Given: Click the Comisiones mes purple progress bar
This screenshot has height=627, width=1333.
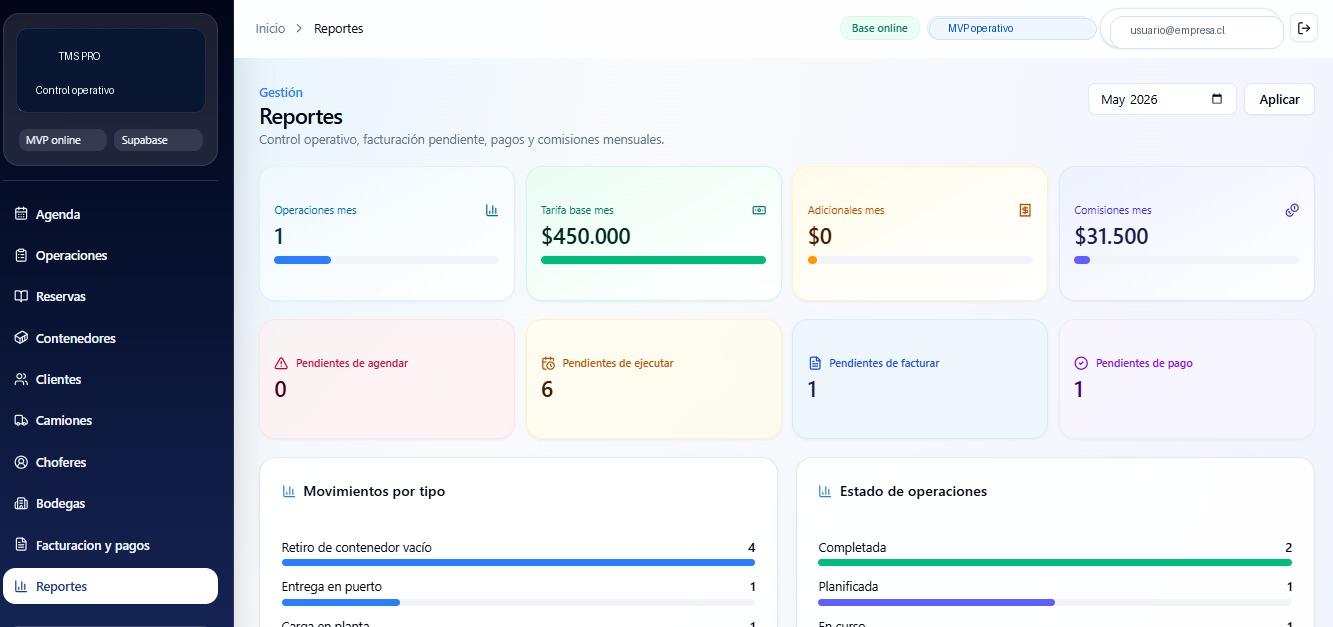Looking at the screenshot, I should coord(1082,260).
